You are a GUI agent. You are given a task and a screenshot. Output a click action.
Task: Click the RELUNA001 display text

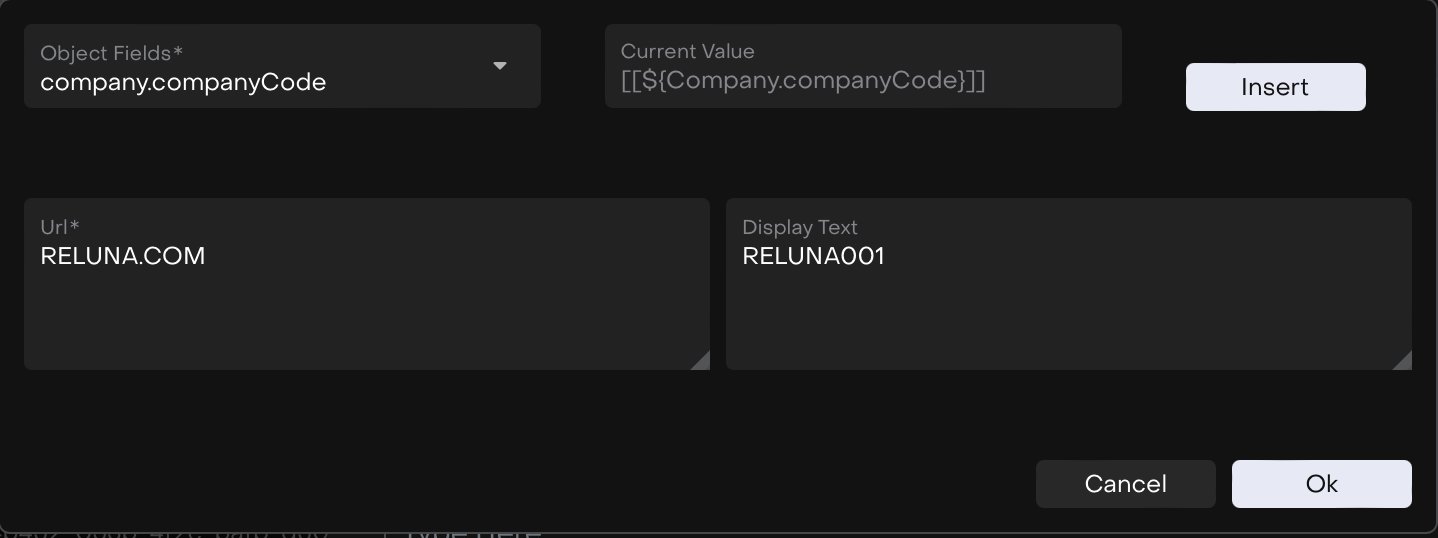pos(814,256)
